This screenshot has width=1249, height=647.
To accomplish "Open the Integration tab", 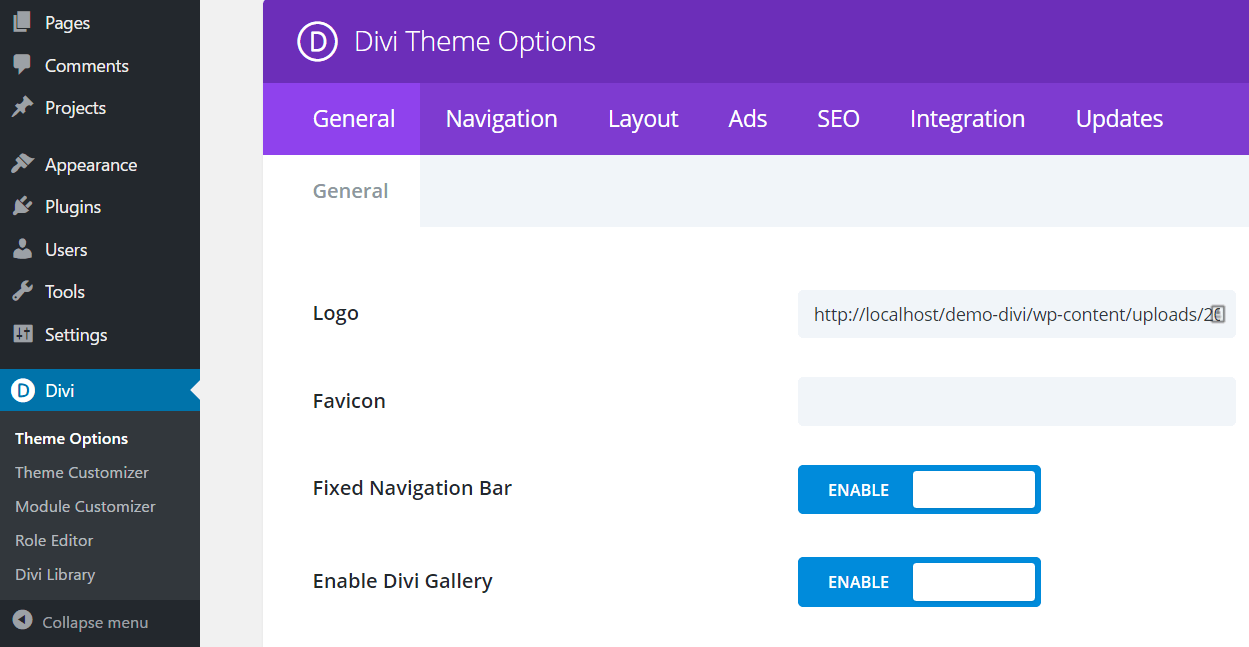I will click(967, 119).
